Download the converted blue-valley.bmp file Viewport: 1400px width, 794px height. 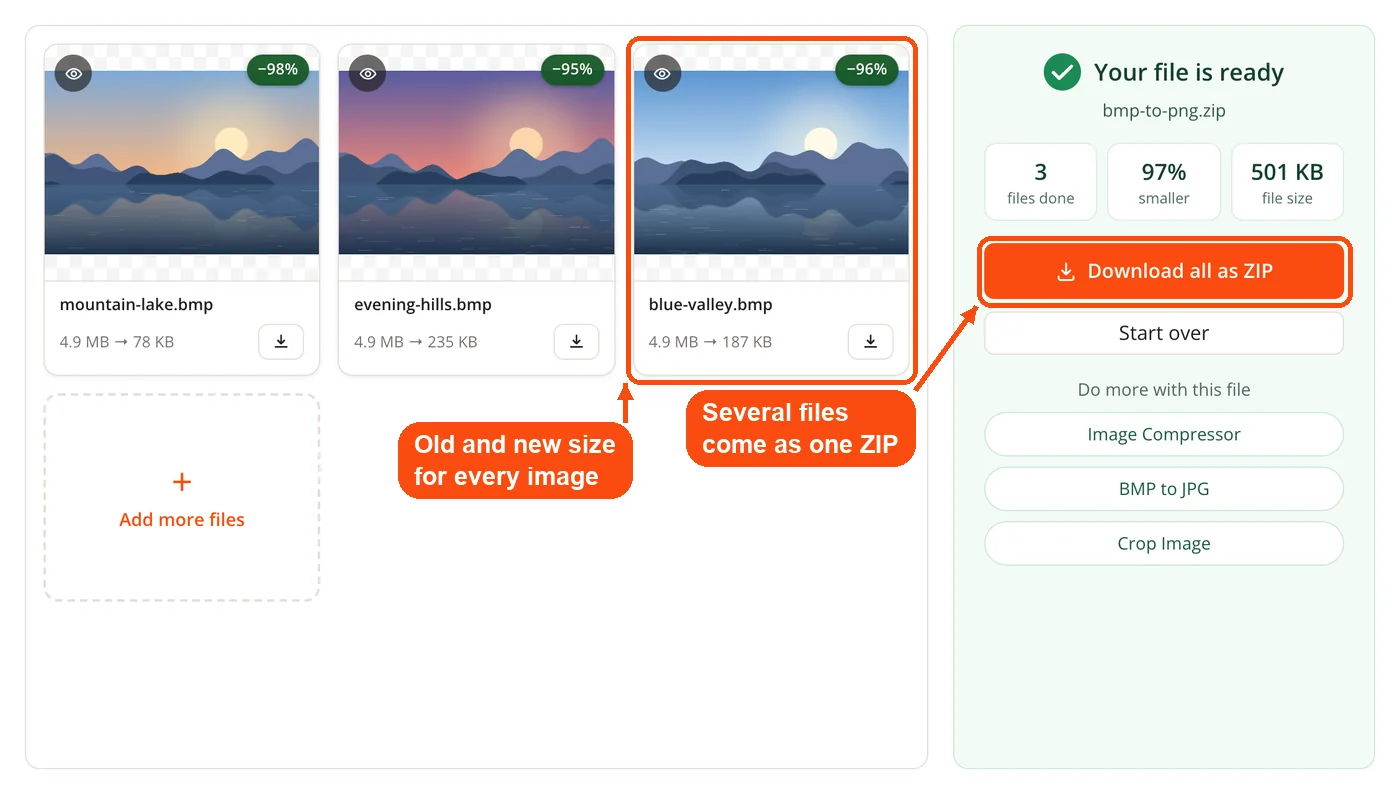pyautogui.click(x=871, y=342)
